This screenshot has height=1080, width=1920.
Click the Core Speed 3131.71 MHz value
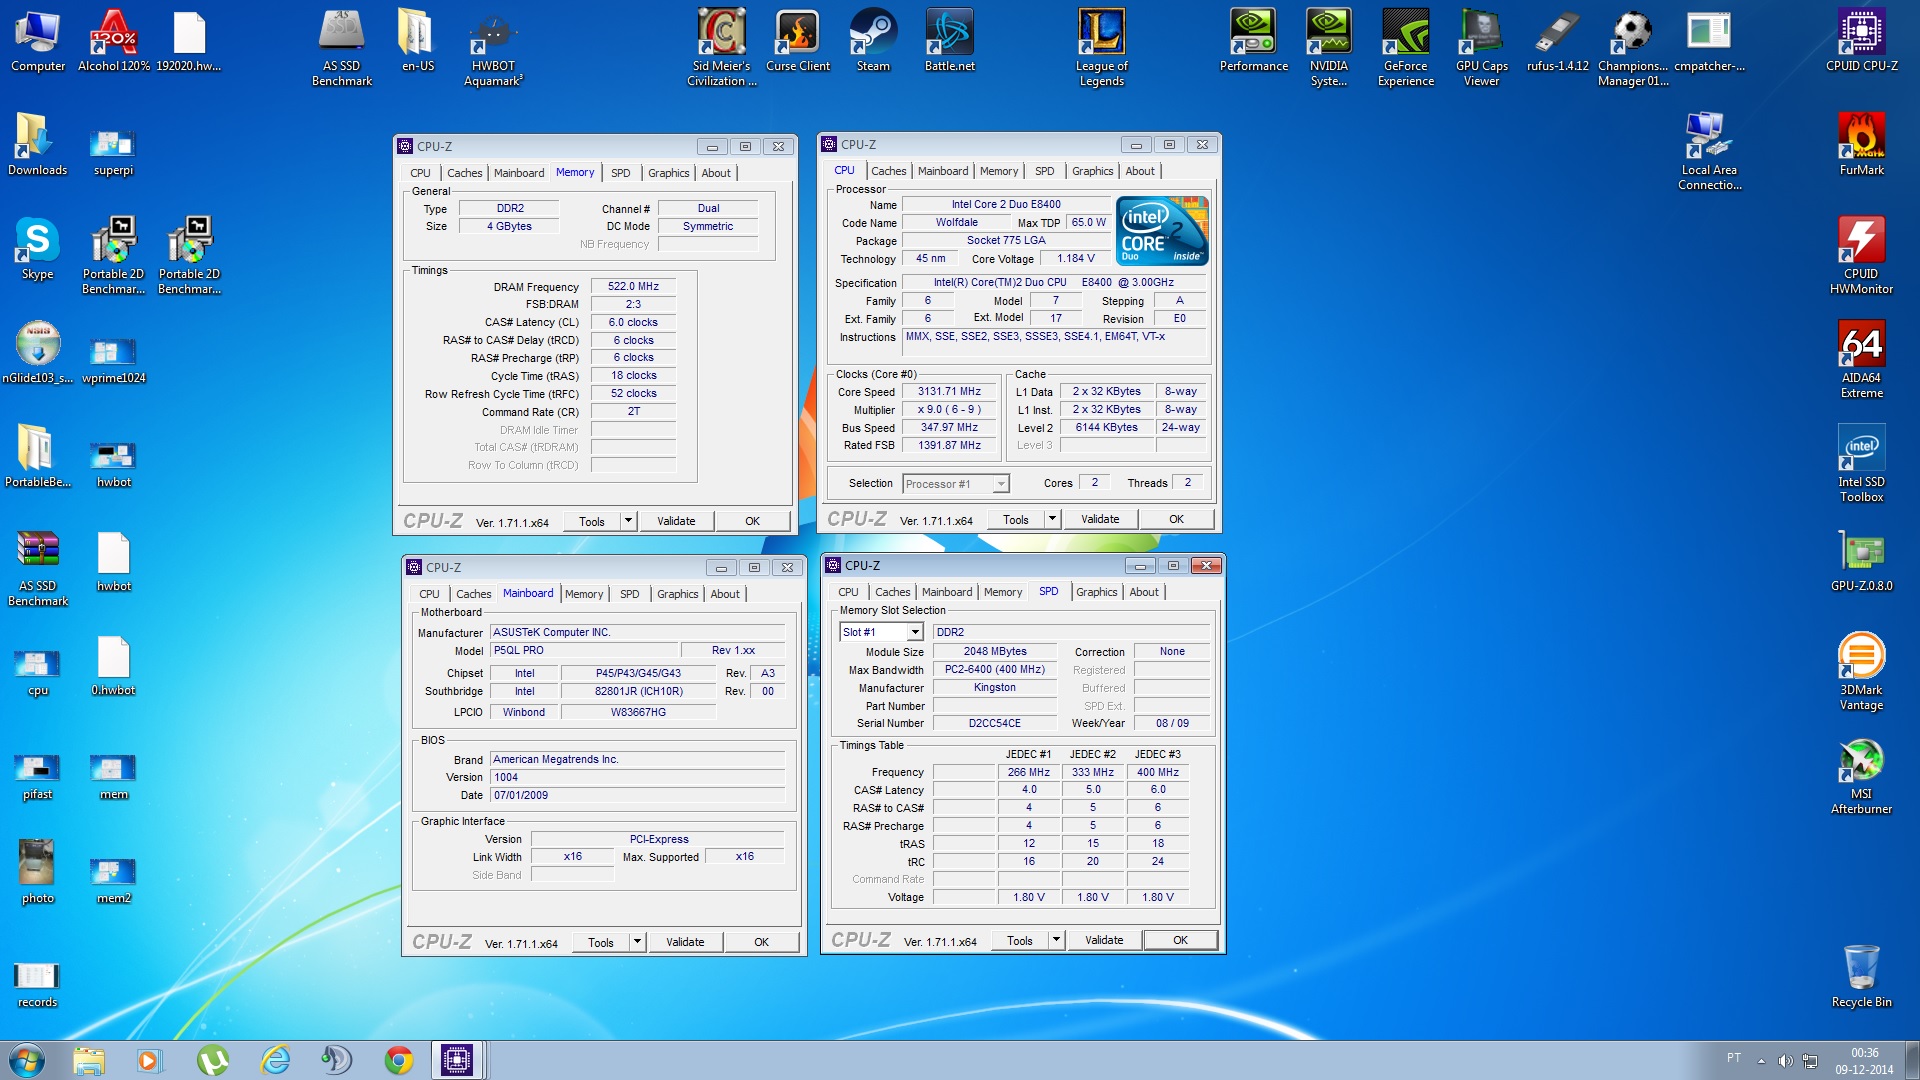coord(949,391)
